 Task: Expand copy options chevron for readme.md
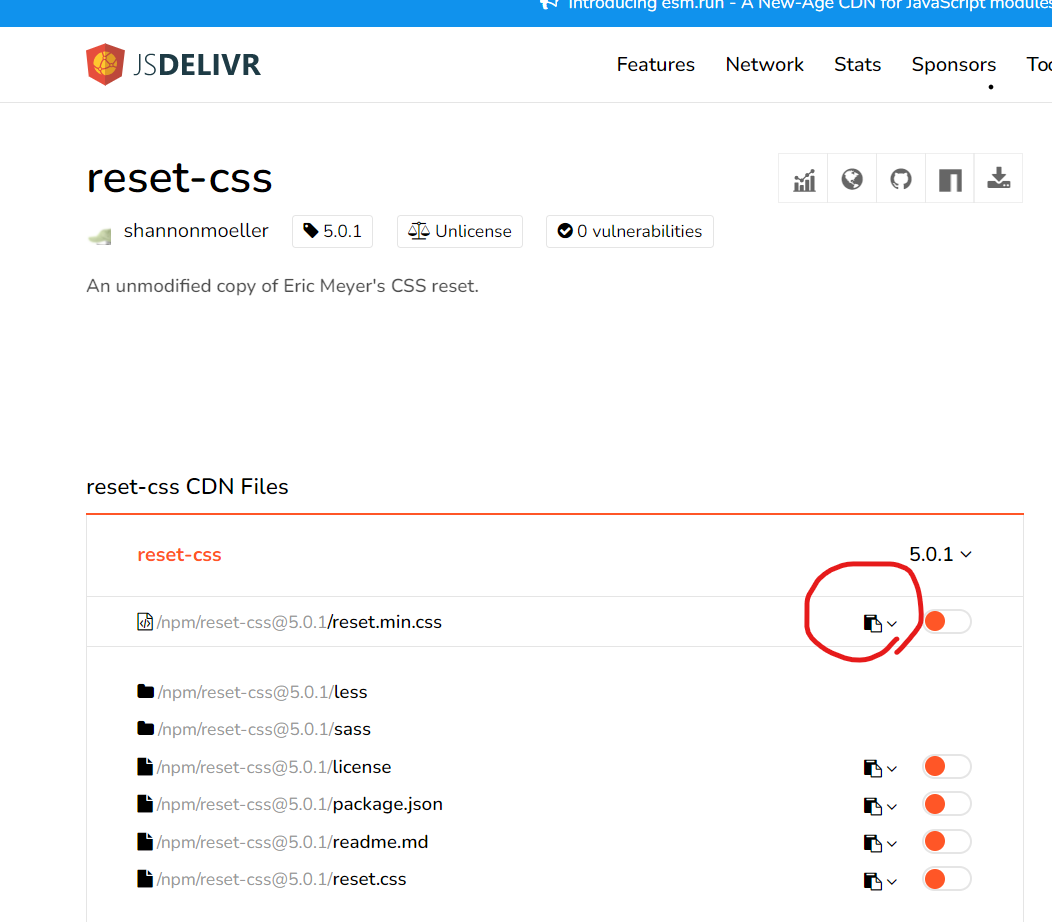pos(892,844)
